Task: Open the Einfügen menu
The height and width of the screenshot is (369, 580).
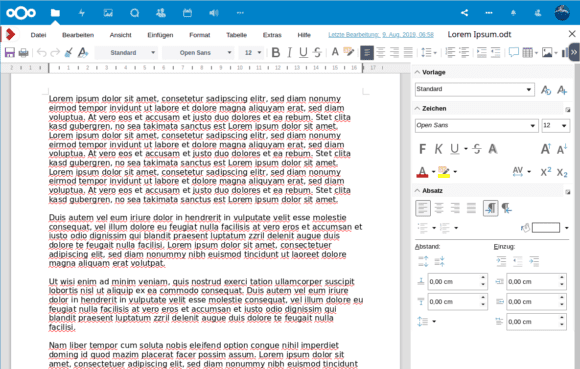Action: click(x=160, y=35)
